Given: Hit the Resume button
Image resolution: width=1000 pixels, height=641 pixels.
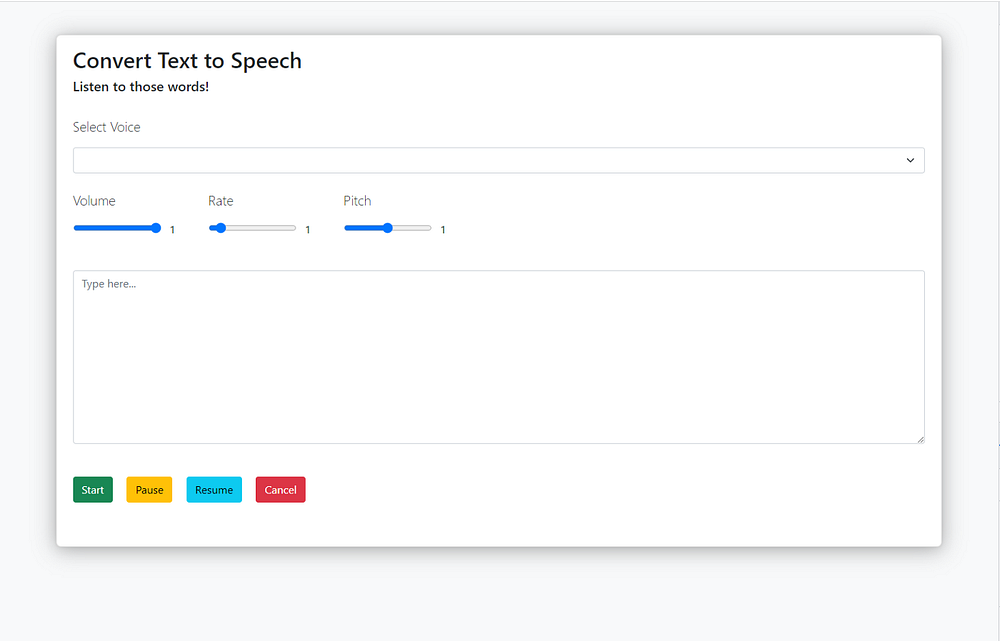Looking at the screenshot, I should click(214, 490).
